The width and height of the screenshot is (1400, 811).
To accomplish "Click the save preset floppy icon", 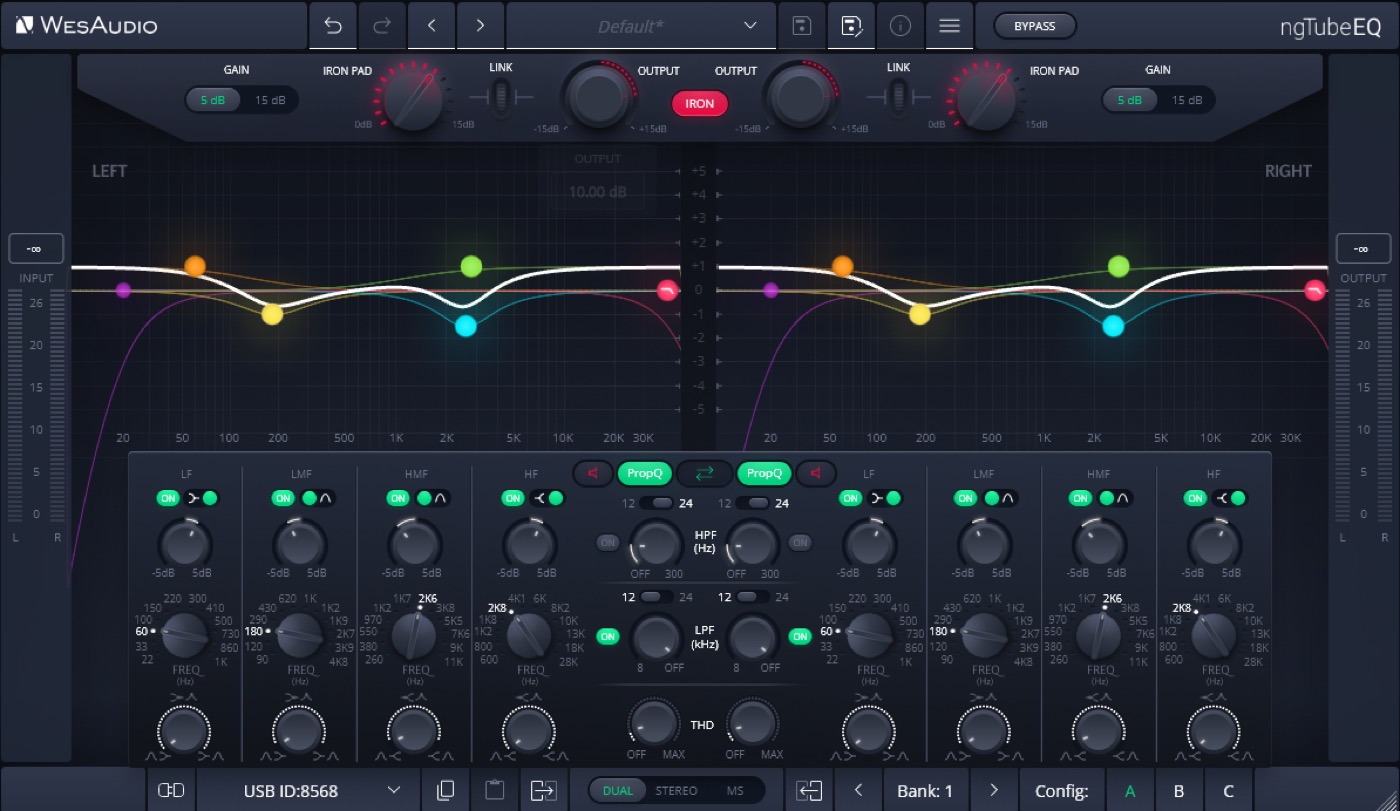I will tap(801, 26).
